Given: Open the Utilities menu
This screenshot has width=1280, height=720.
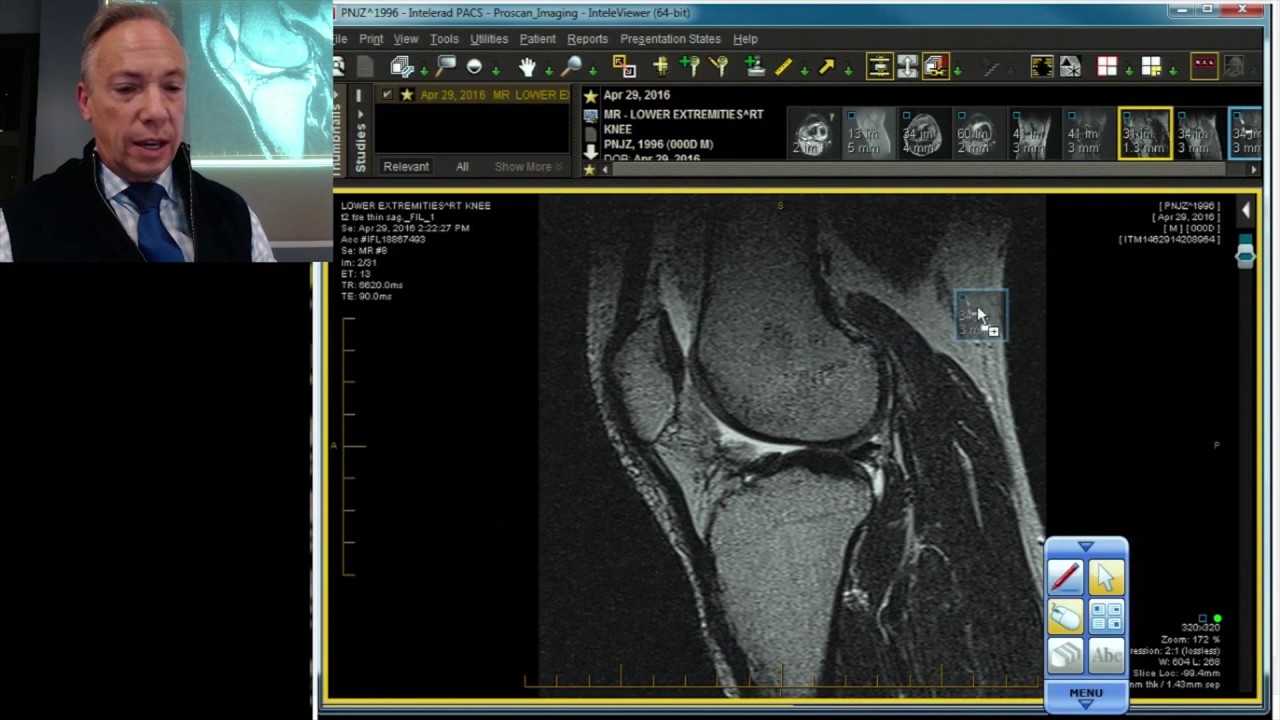Looking at the screenshot, I should pos(489,39).
